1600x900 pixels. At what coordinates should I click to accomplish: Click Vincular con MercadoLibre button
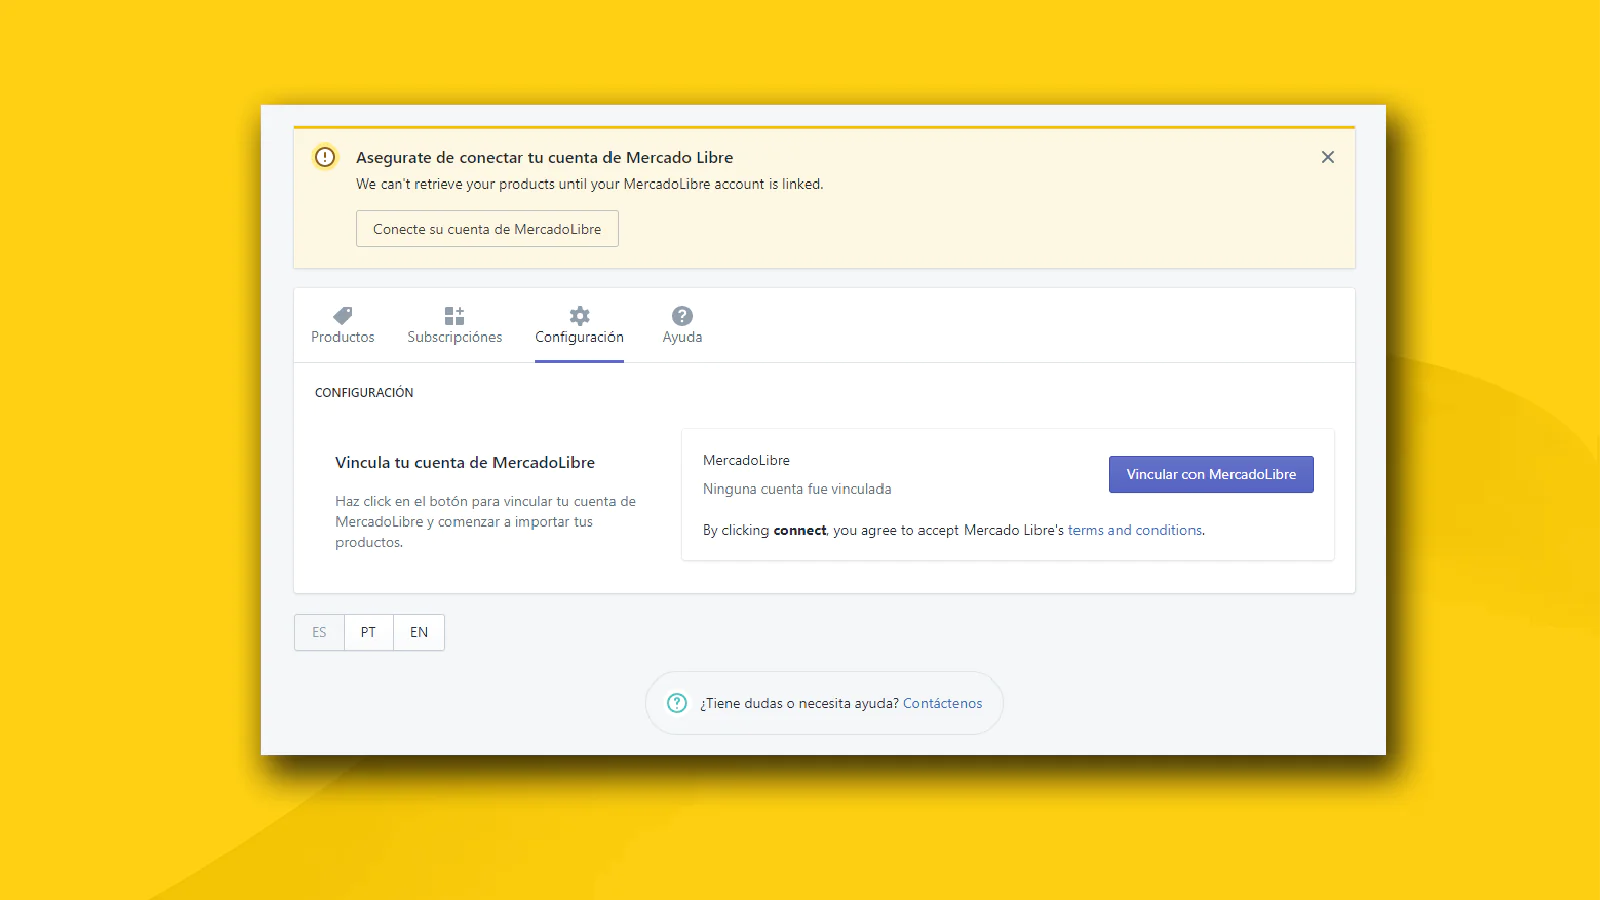tap(1211, 474)
